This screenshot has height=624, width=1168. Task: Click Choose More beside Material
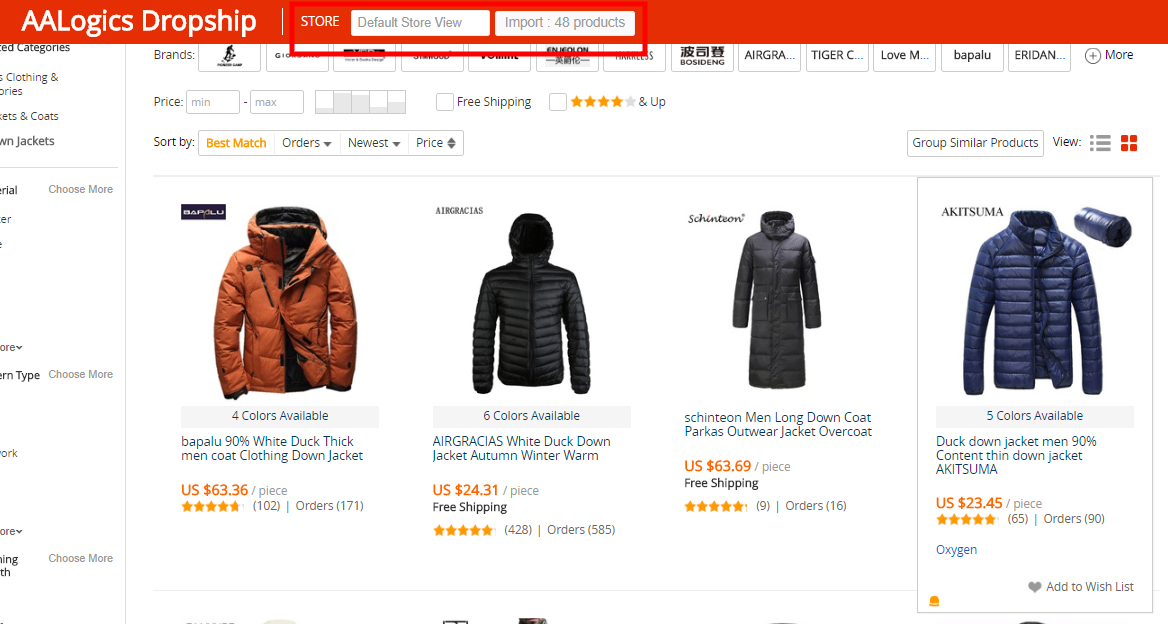(x=80, y=189)
